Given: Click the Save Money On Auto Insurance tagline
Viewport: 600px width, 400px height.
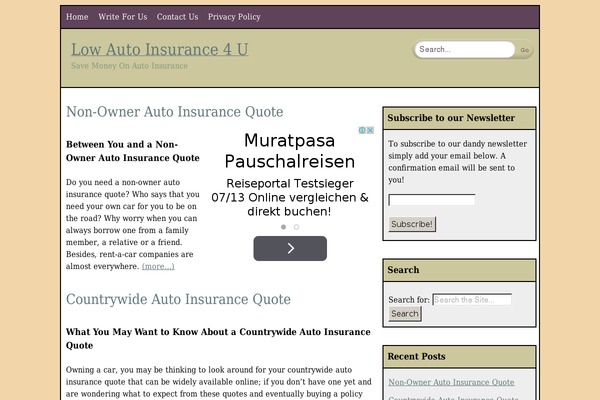Looking at the screenshot, I should [129, 66].
